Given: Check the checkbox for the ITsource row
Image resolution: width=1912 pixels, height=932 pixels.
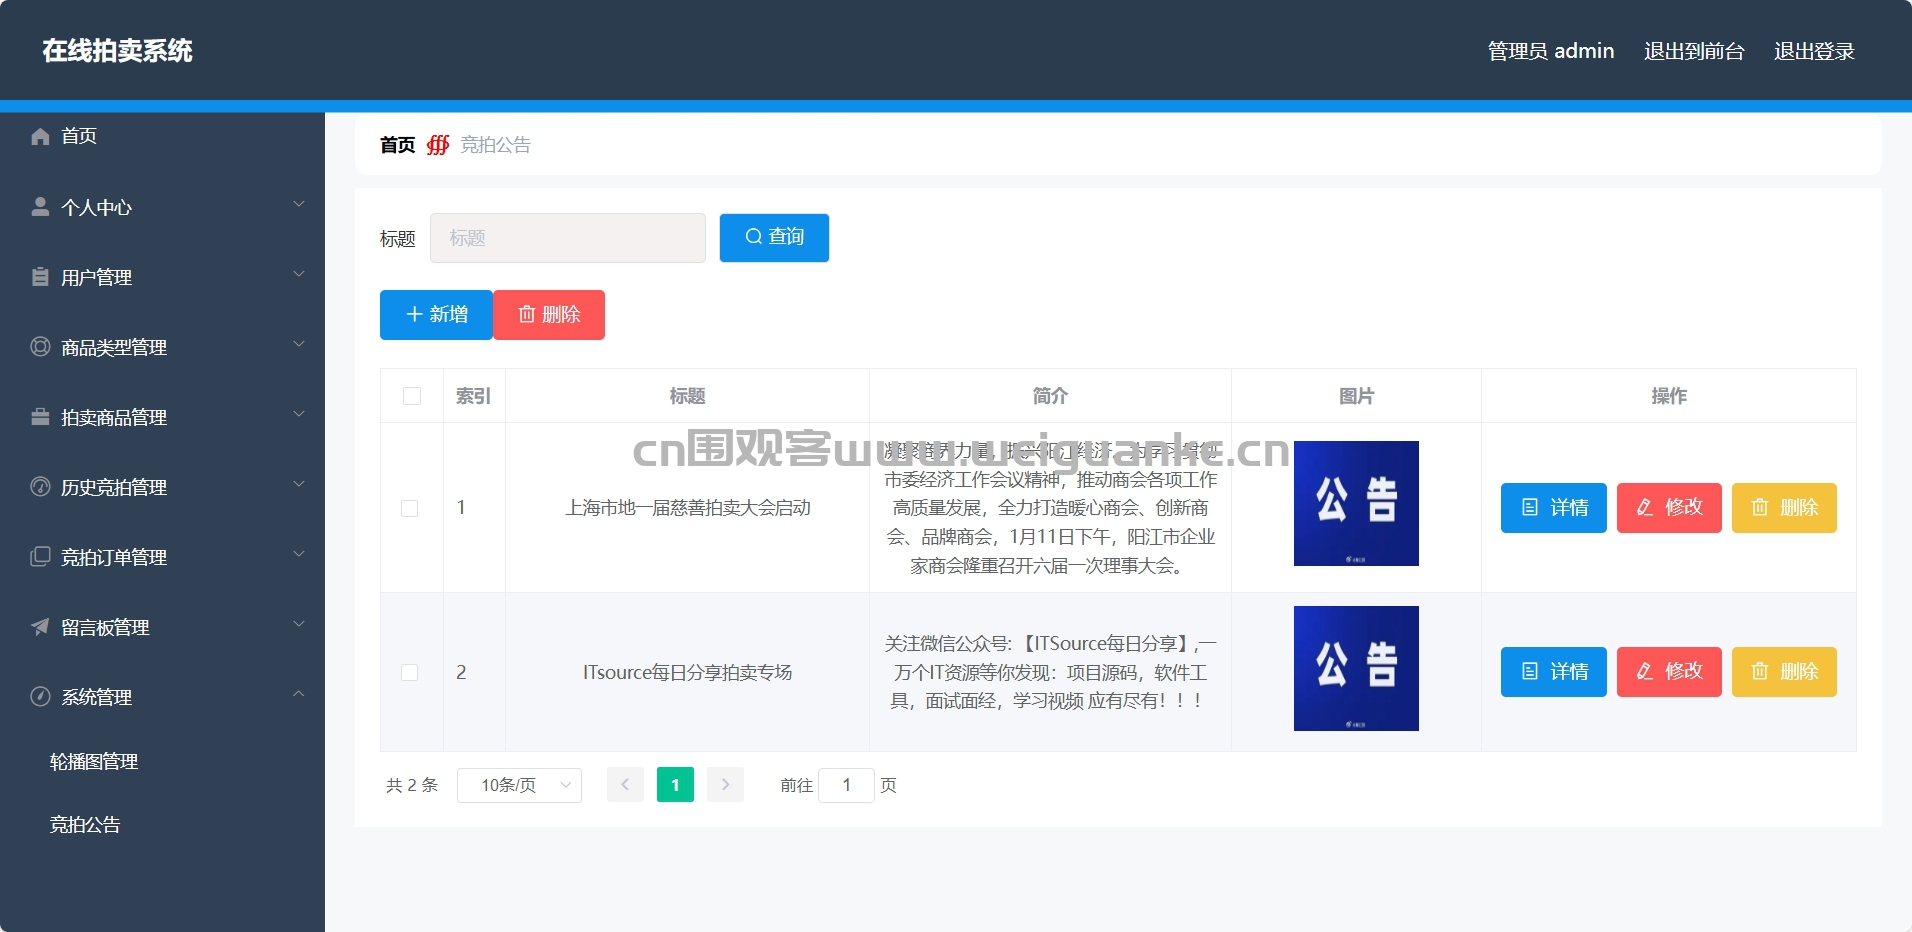Looking at the screenshot, I should [410, 672].
